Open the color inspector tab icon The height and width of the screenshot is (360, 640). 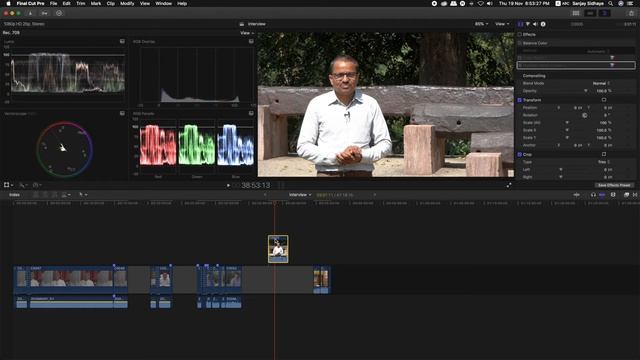[x=528, y=24]
